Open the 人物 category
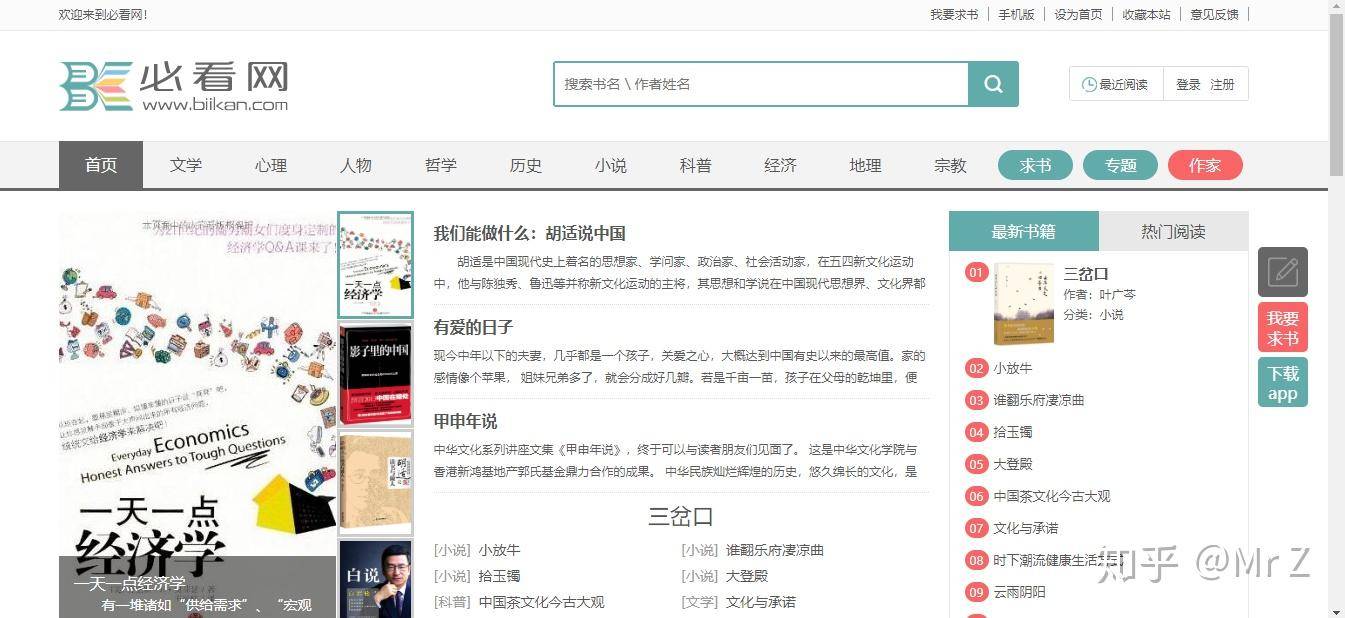 [356, 165]
